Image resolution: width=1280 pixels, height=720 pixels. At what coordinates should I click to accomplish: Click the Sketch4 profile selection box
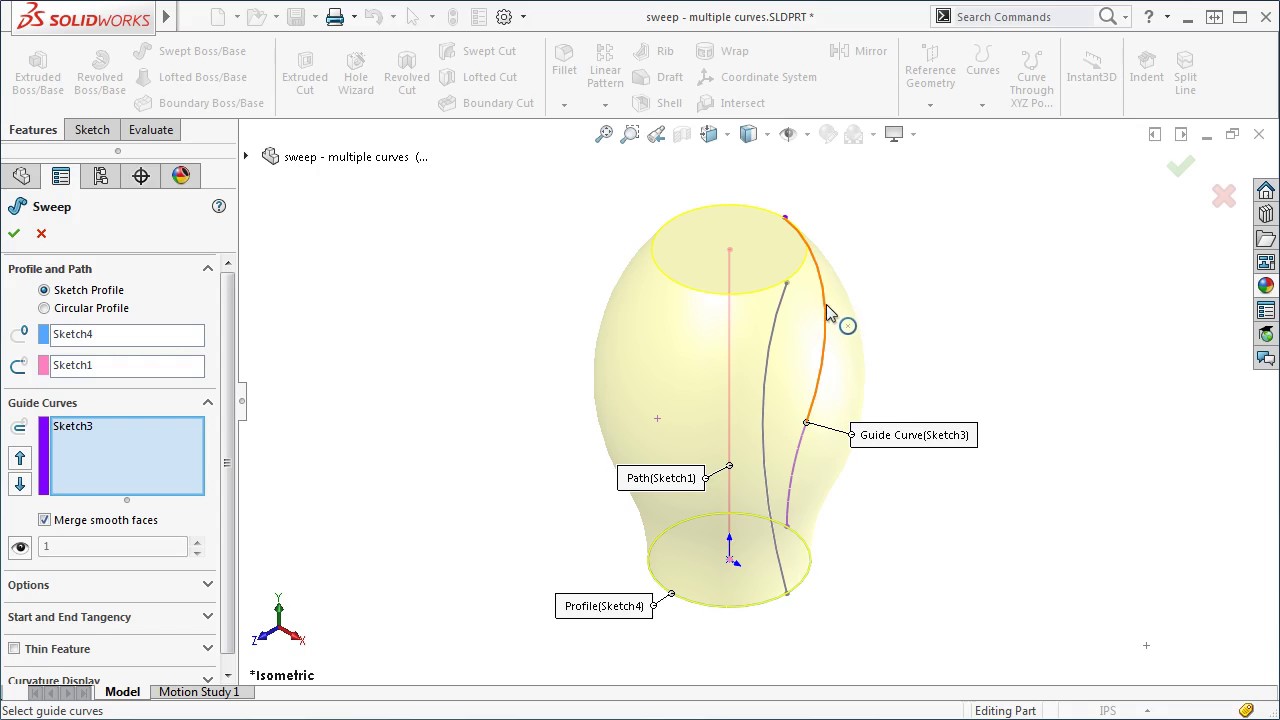click(127, 334)
